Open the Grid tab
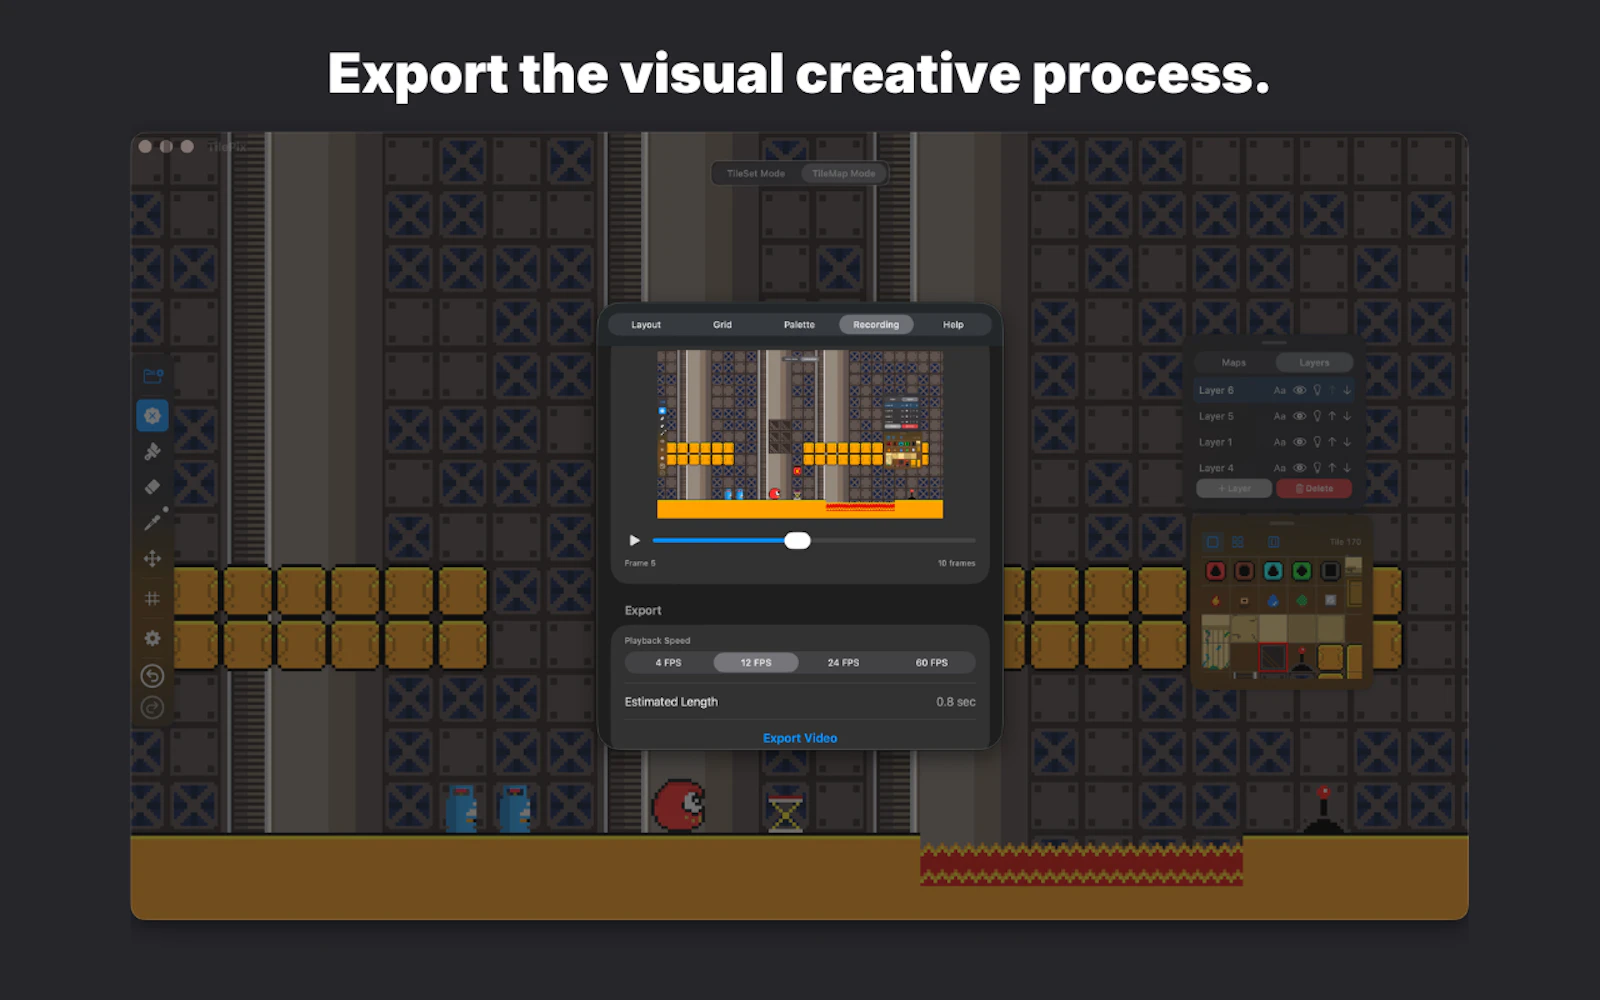Viewport: 1600px width, 1000px height. point(722,325)
